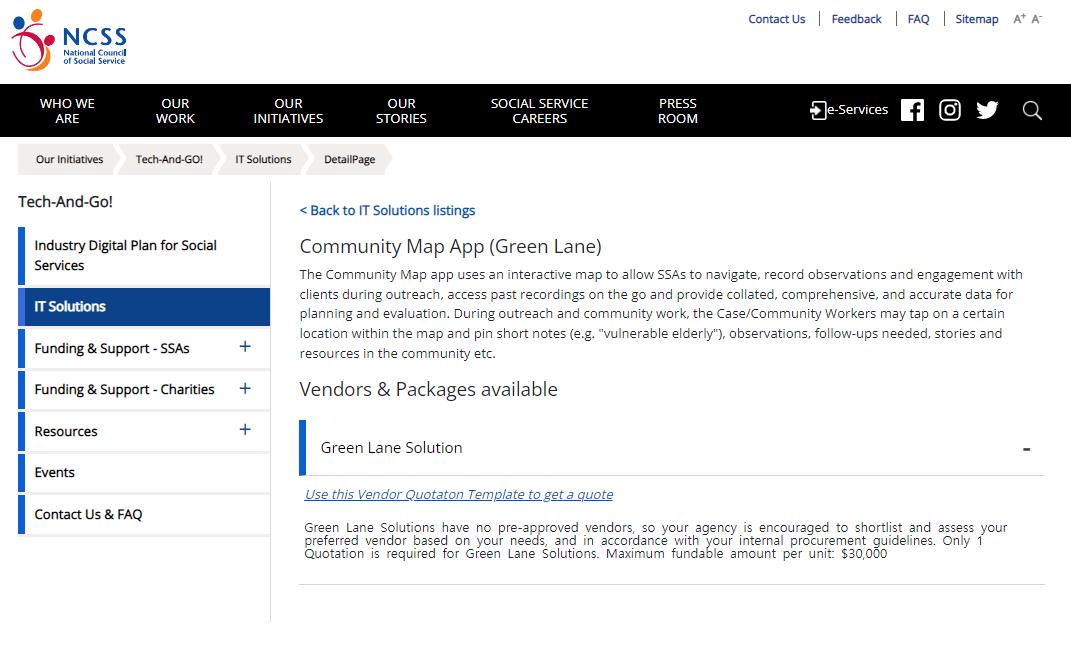Click the NCSS logo
This screenshot has width=1071, height=648.
(69, 40)
